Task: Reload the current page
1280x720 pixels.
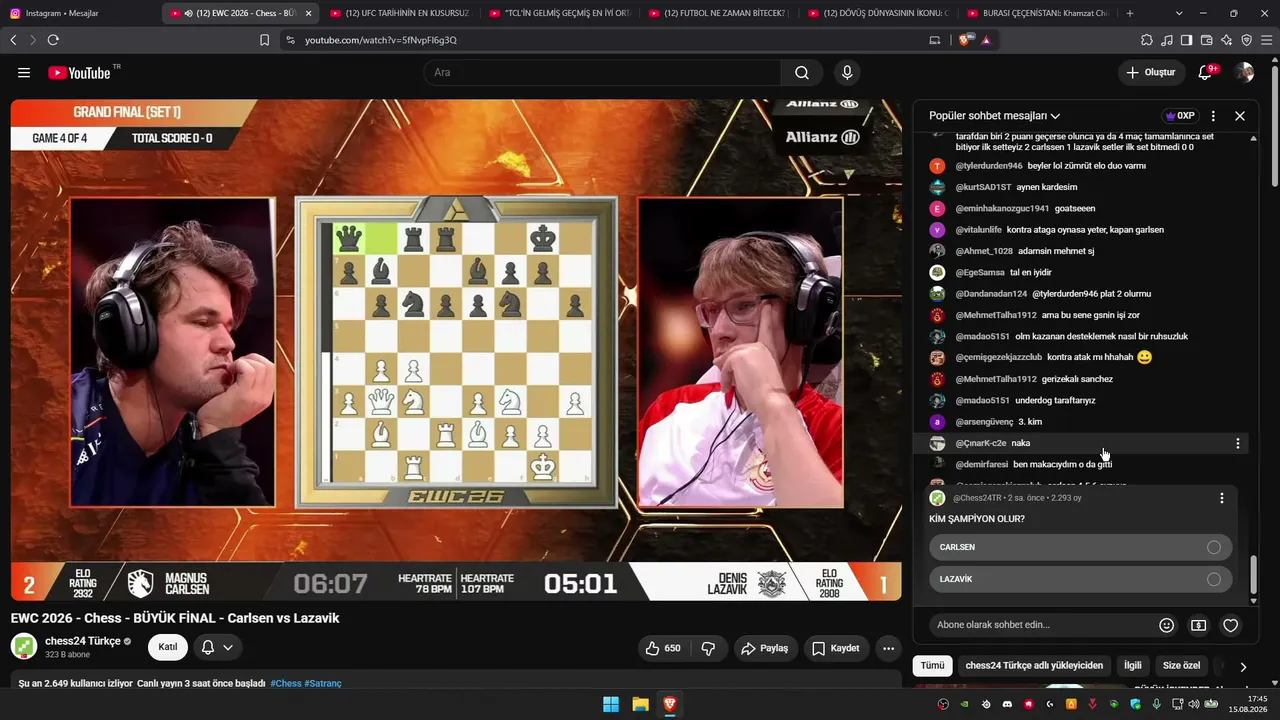Action: [x=53, y=40]
